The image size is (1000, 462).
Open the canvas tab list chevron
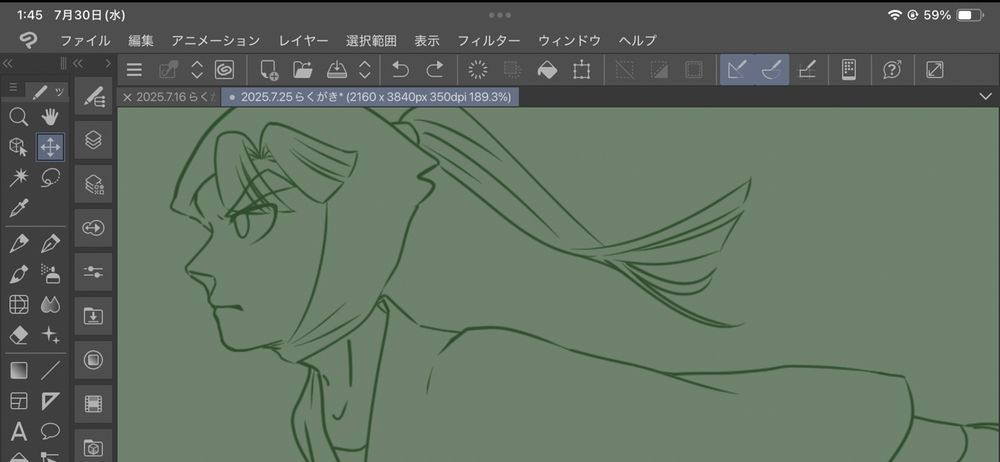click(985, 96)
